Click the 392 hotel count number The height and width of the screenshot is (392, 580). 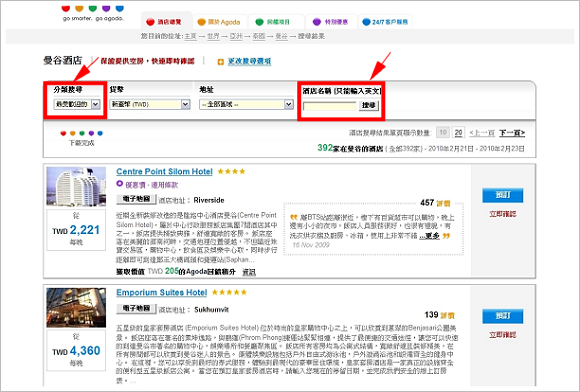pyautogui.click(x=325, y=148)
